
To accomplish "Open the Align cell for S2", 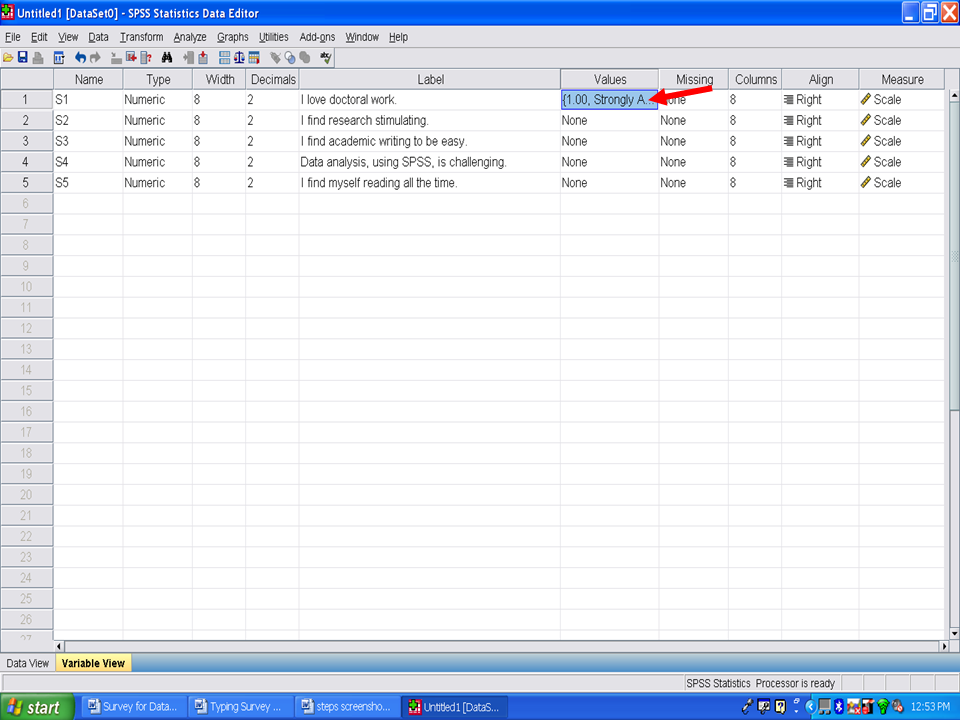I will [819, 120].
